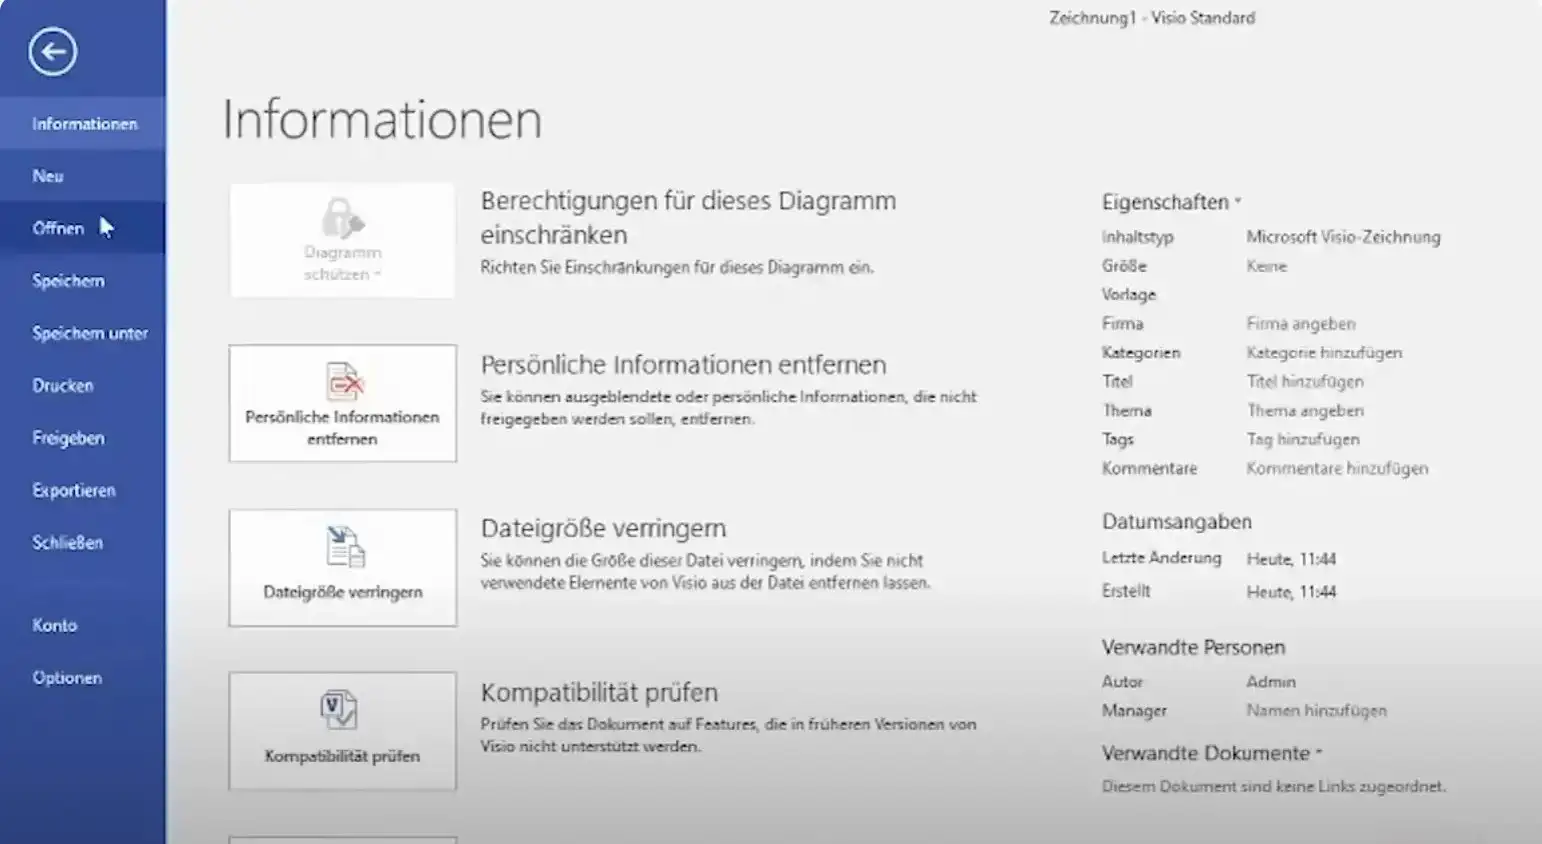Go to the Drucken page
1542x844 pixels.
[x=62, y=386]
